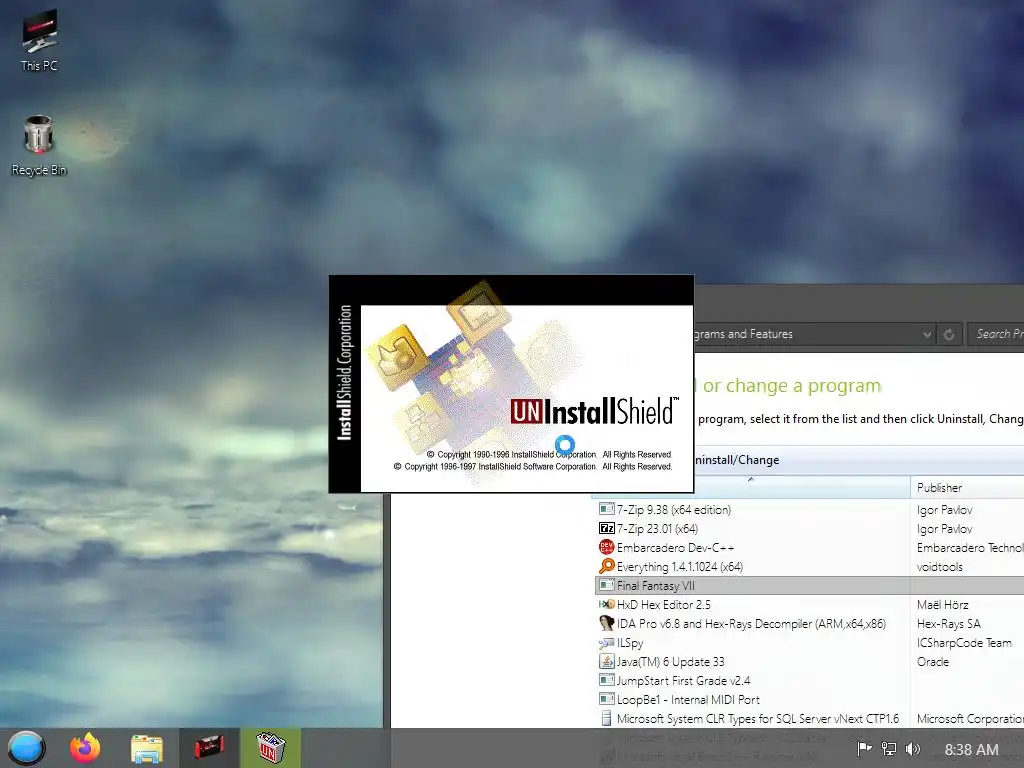Open the Recycle Bin desktop icon
The height and width of the screenshot is (768, 1024).
click(x=39, y=145)
